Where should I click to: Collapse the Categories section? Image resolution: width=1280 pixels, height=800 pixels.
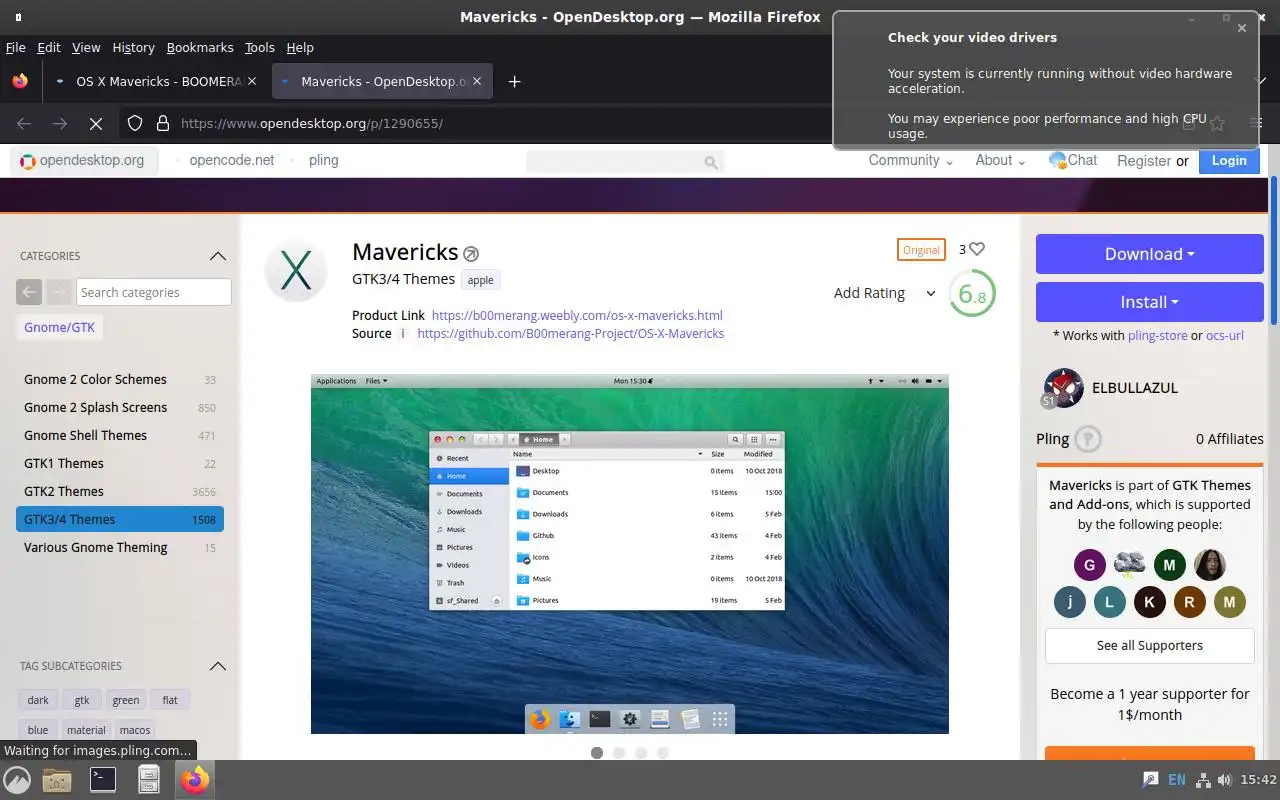[x=218, y=256]
